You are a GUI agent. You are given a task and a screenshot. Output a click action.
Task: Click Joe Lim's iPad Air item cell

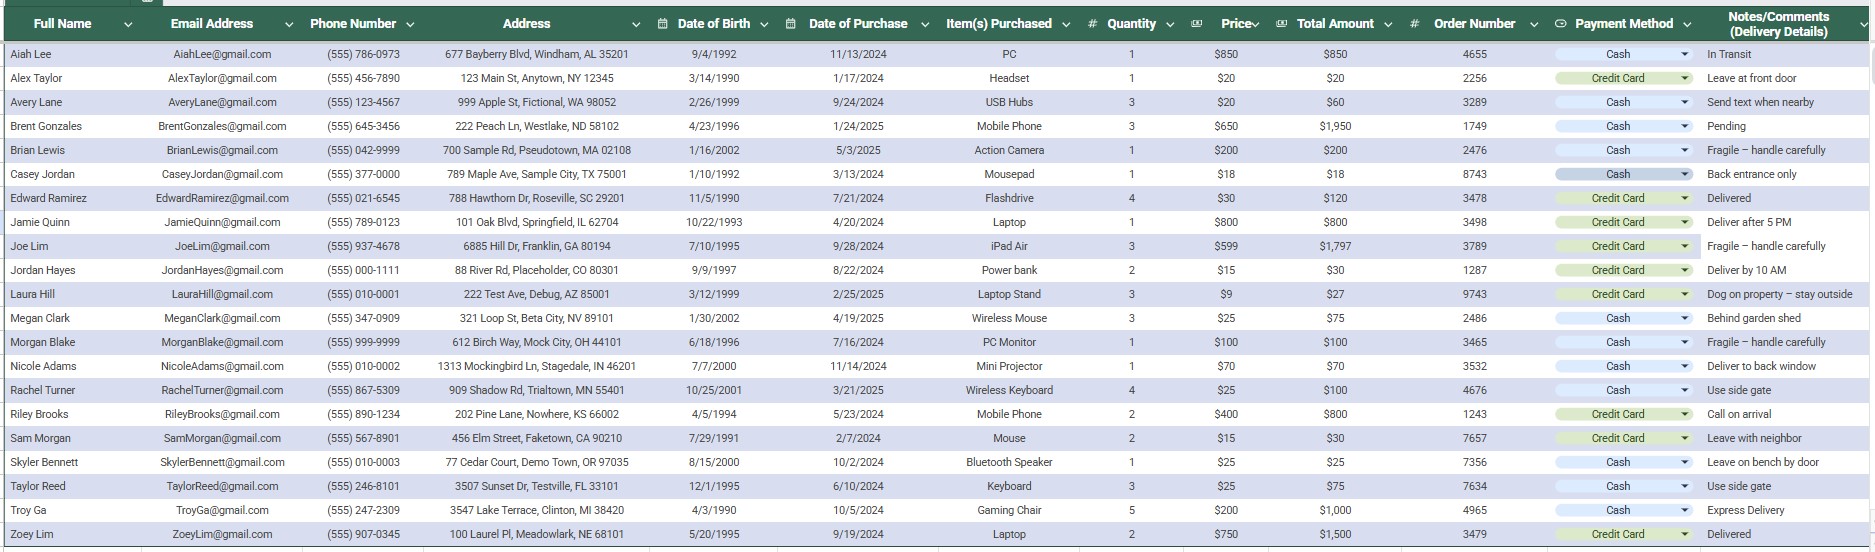point(1009,246)
